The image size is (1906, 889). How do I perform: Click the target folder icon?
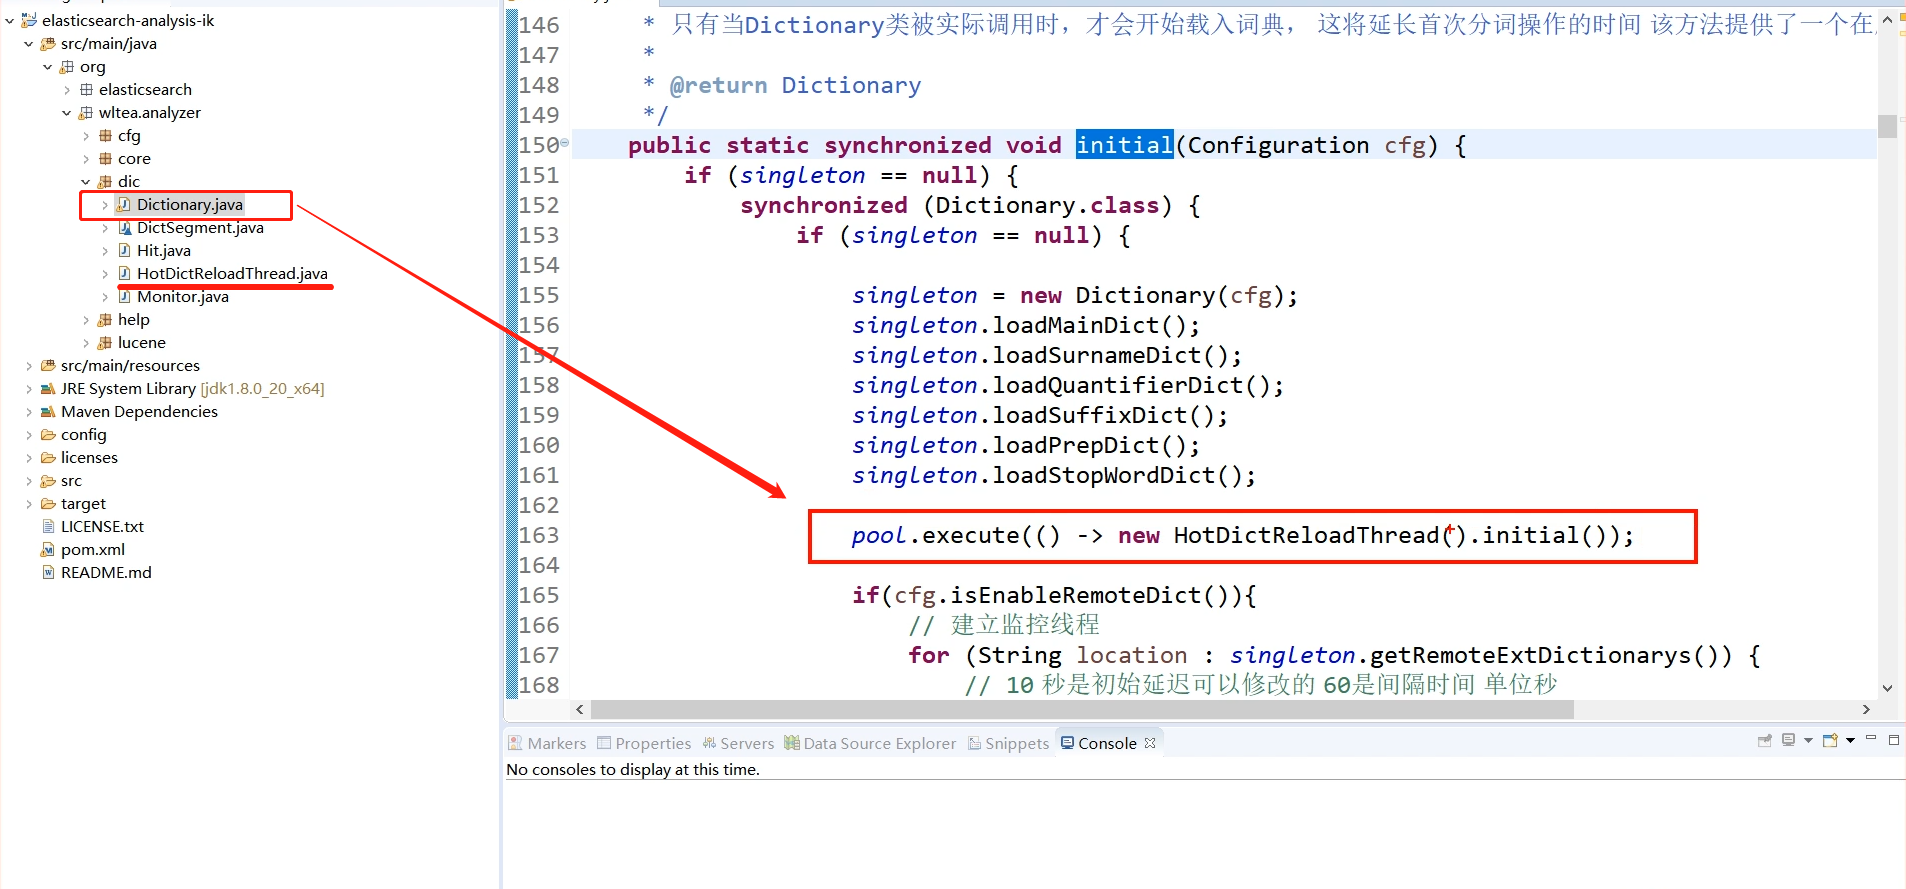[48, 503]
